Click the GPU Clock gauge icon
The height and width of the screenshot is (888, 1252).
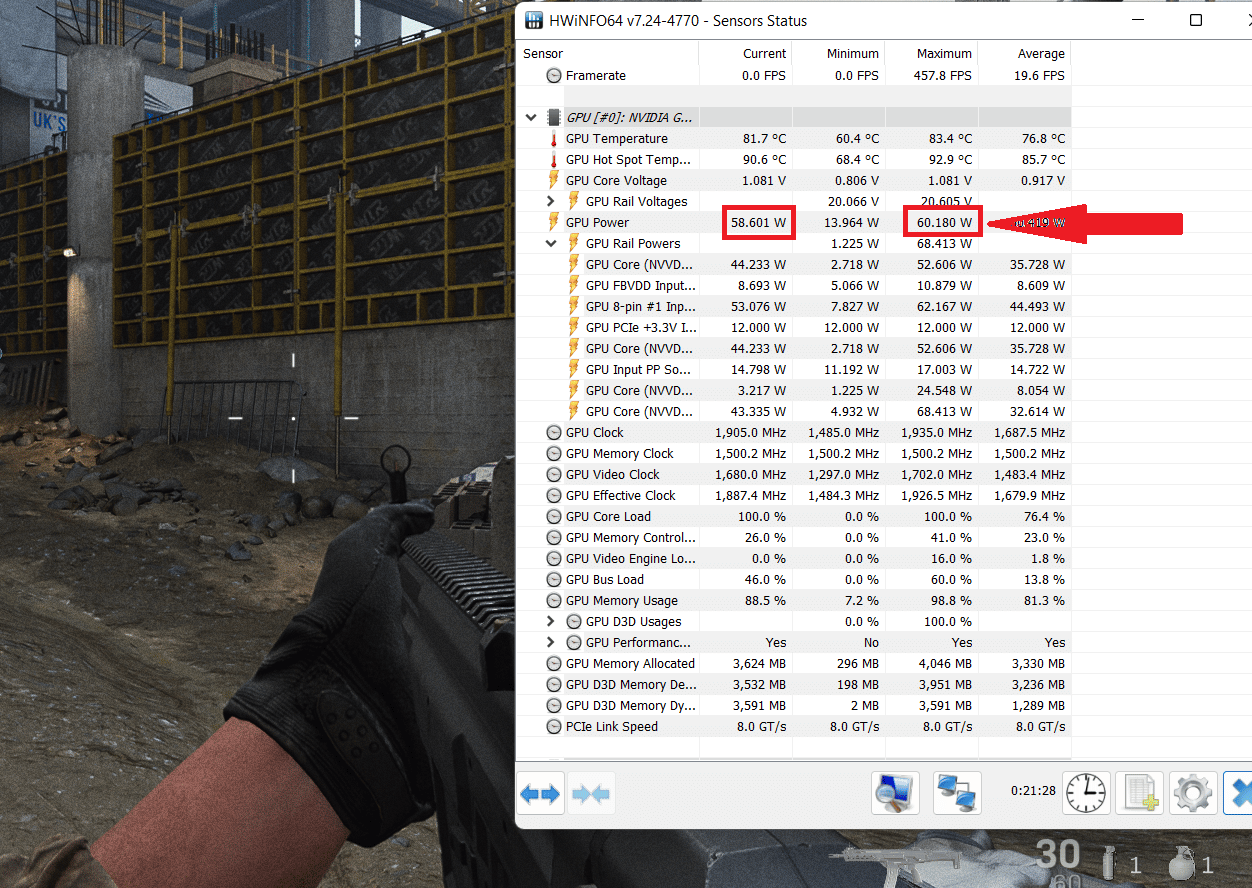click(x=554, y=432)
